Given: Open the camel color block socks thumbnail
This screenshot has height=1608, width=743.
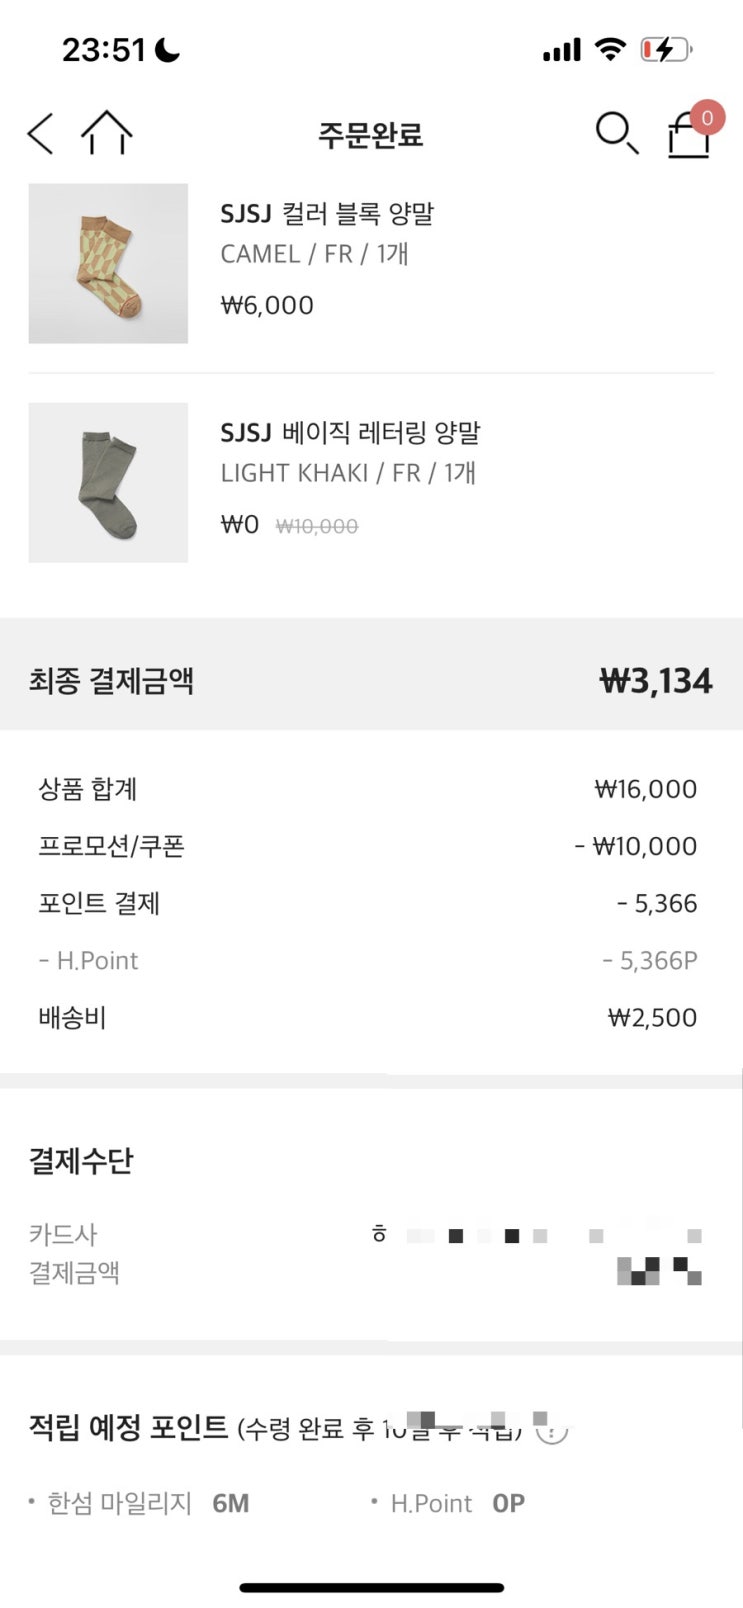Looking at the screenshot, I should (108, 264).
